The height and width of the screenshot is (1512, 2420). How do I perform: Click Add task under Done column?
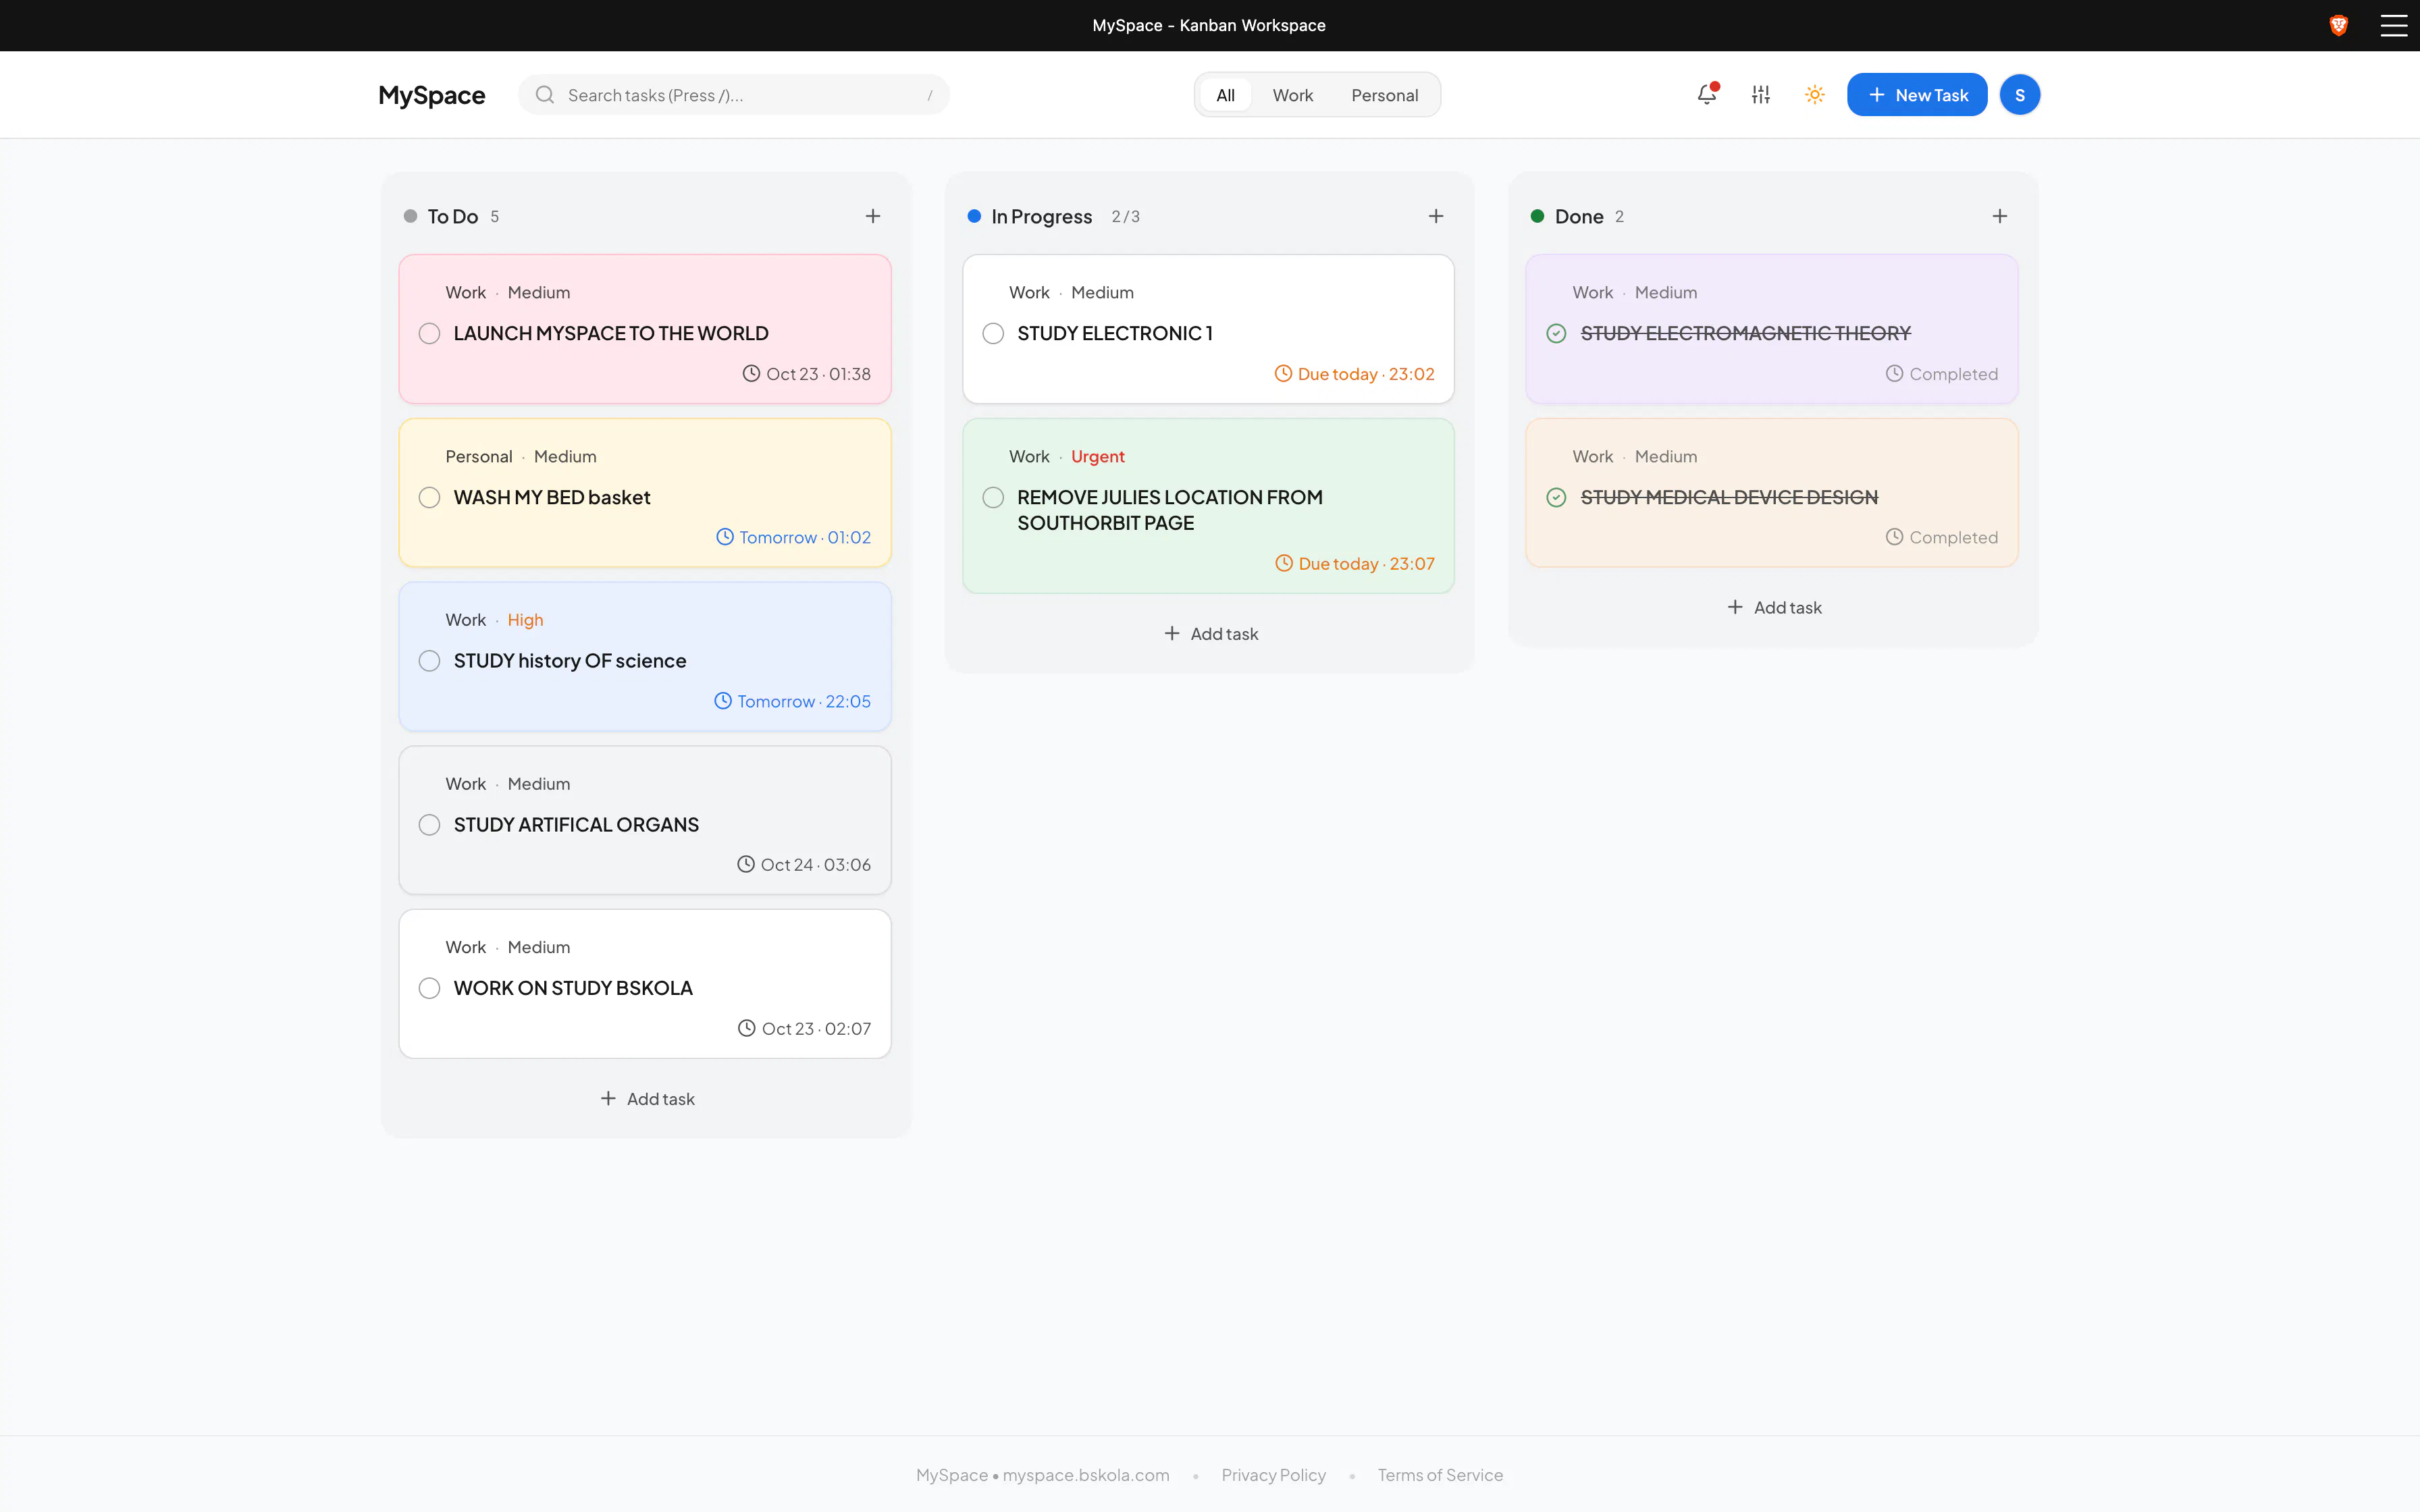tap(1774, 608)
